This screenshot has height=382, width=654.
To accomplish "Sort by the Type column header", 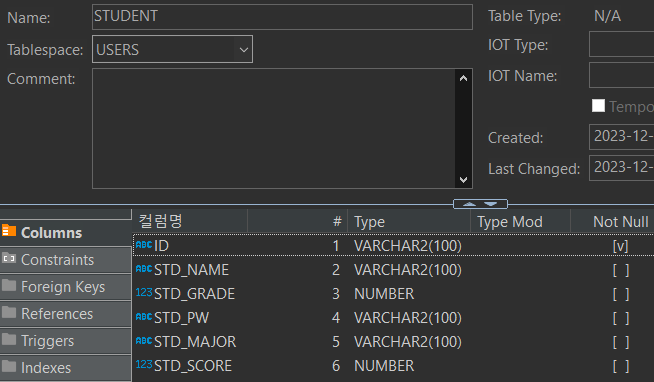I will tap(409, 221).
